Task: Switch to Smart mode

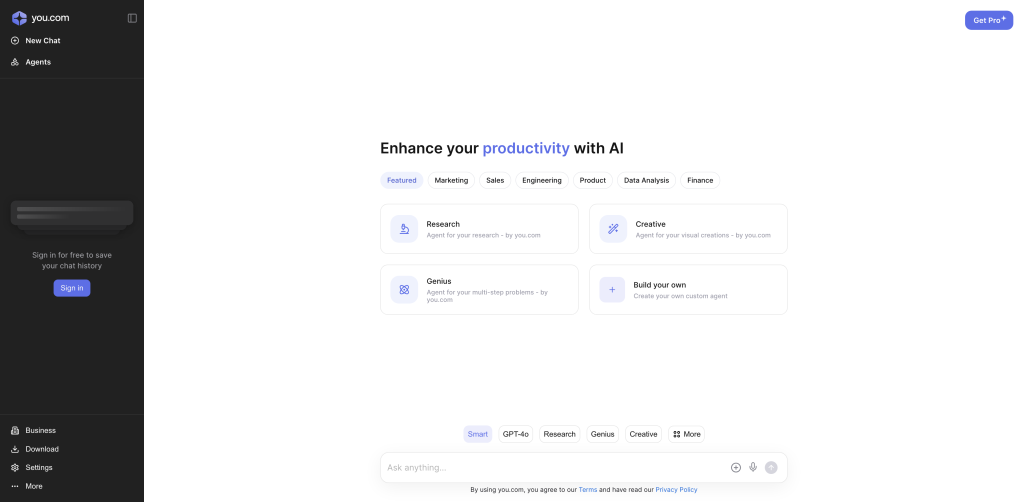Action: click(x=478, y=434)
